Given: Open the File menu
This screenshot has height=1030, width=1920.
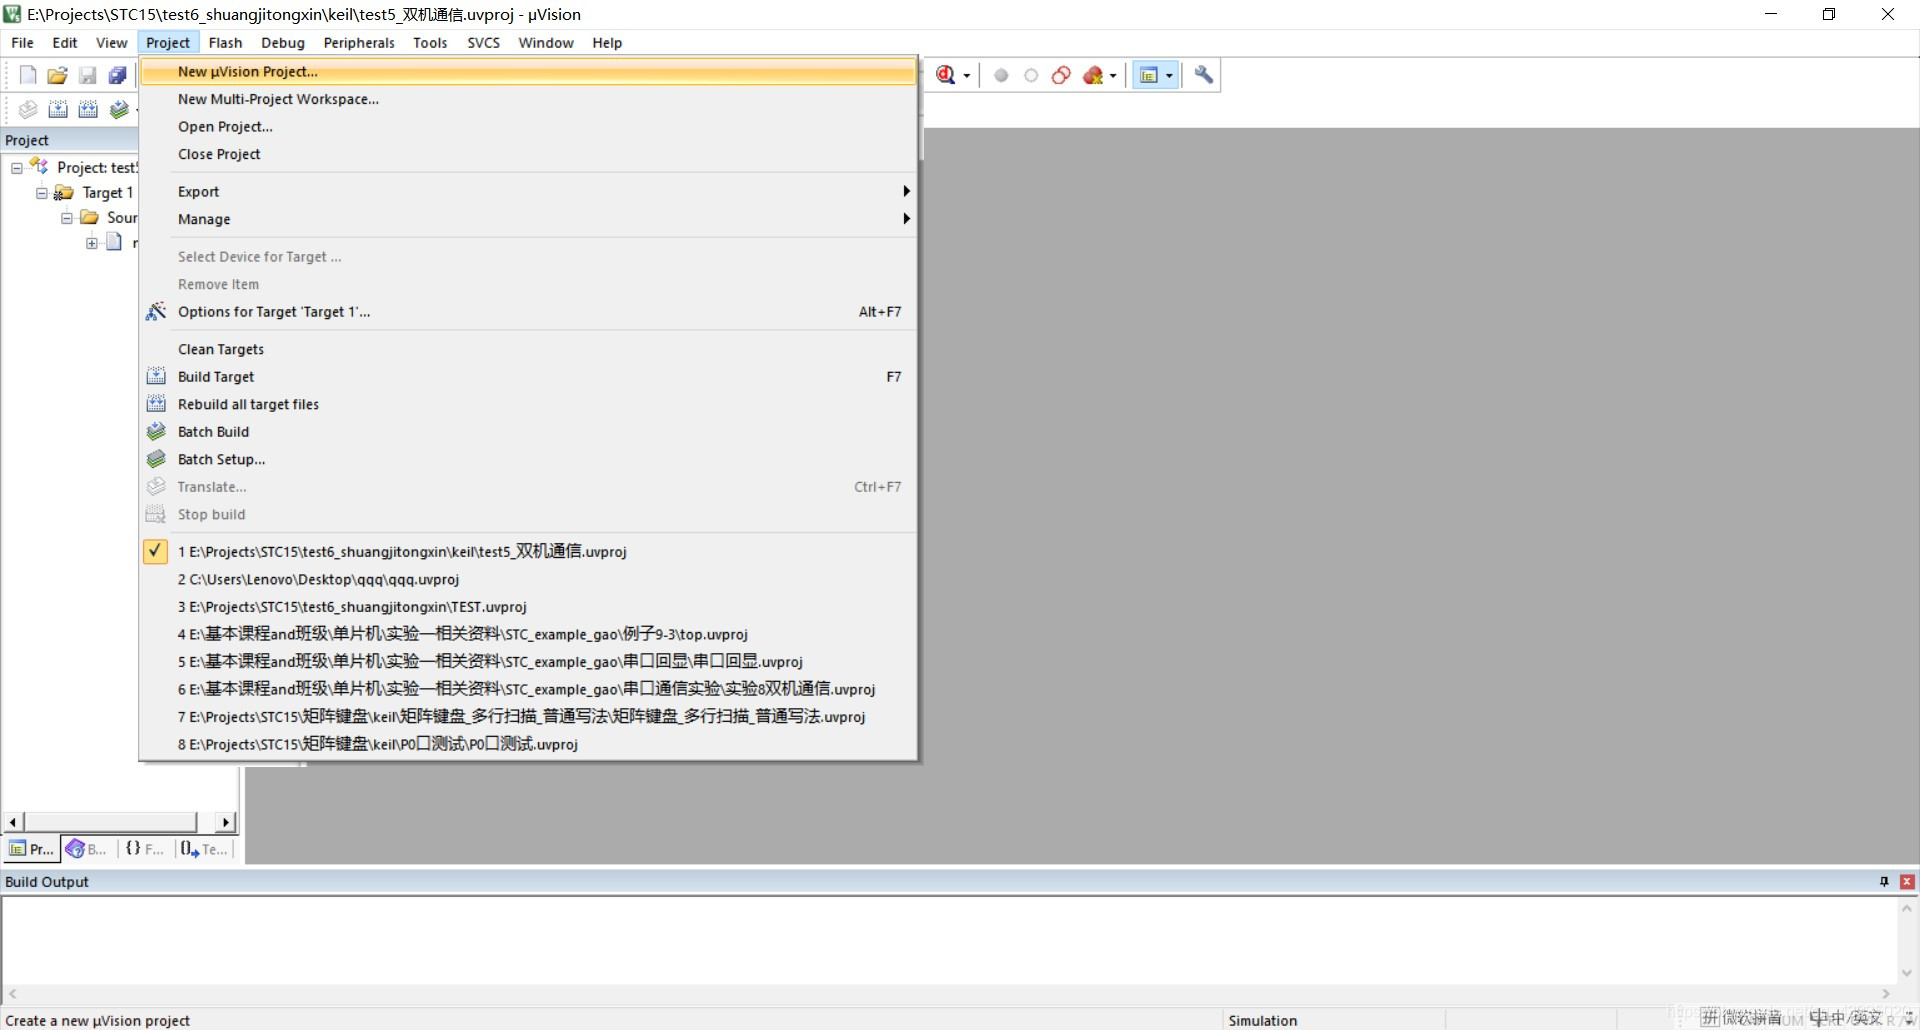Looking at the screenshot, I should coord(22,42).
